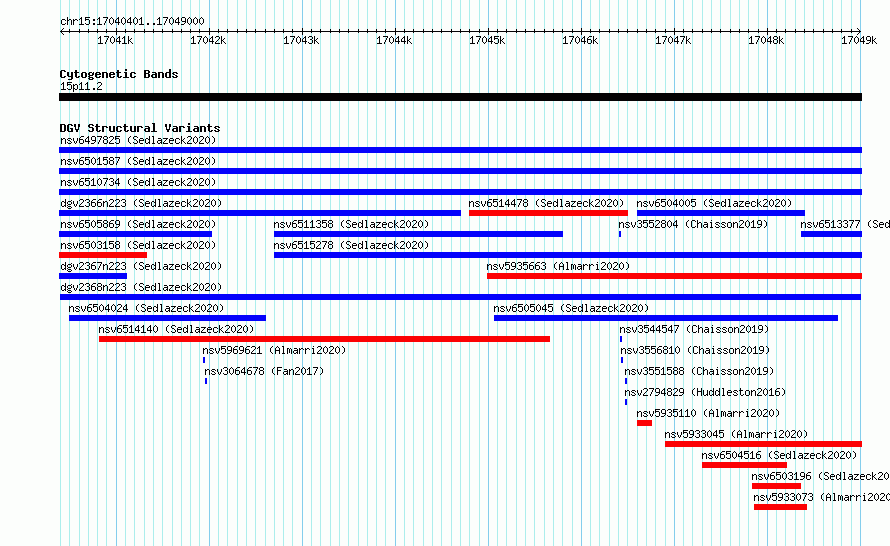Click the 17045k ruler marker

click(x=487, y=40)
